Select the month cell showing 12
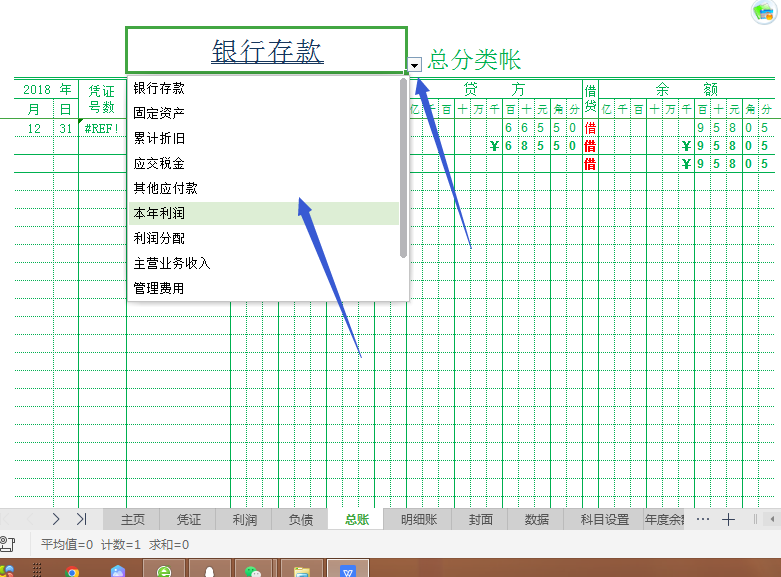The height and width of the screenshot is (577, 781). point(34,128)
